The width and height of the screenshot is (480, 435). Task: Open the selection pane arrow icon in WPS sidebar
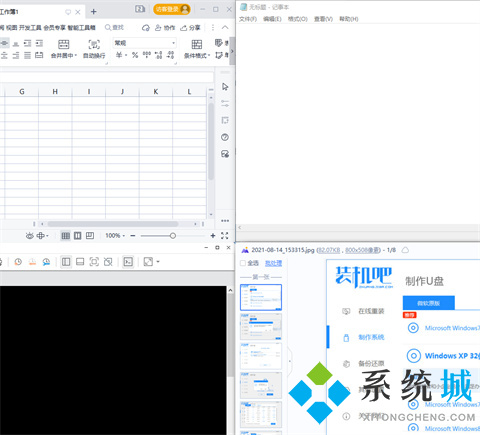(x=225, y=87)
